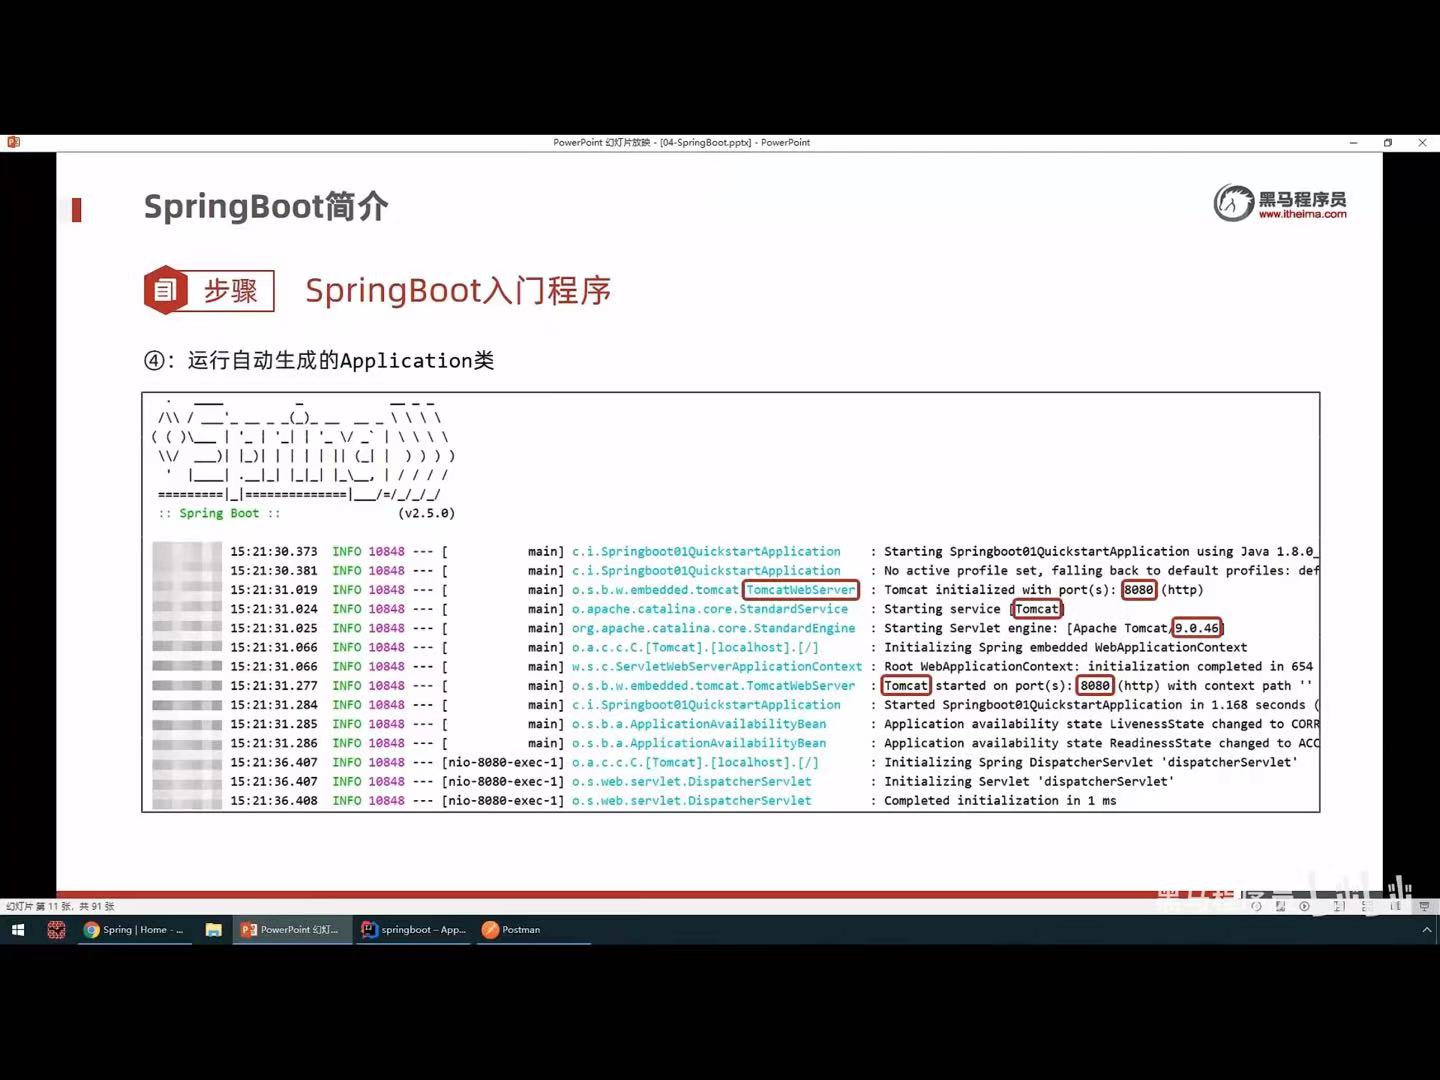Switch to IntelliJ springboot project window
The height and width of the screenshot is (1080, 1440).
point(413,930)
